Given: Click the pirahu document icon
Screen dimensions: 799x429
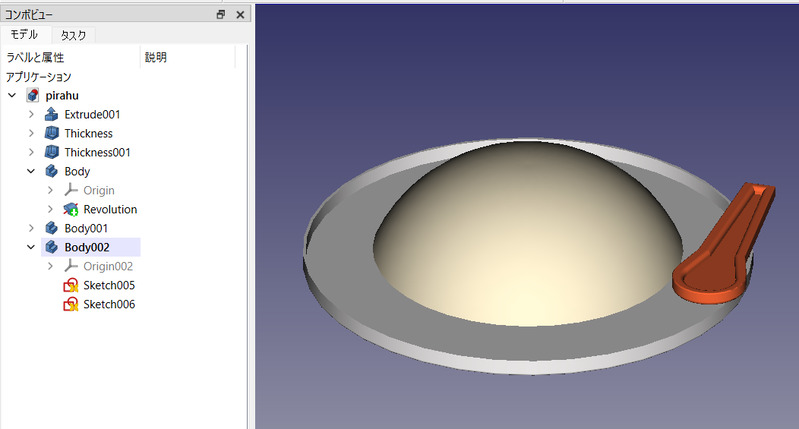Looking at the screenshot, I should pos(33,95).
